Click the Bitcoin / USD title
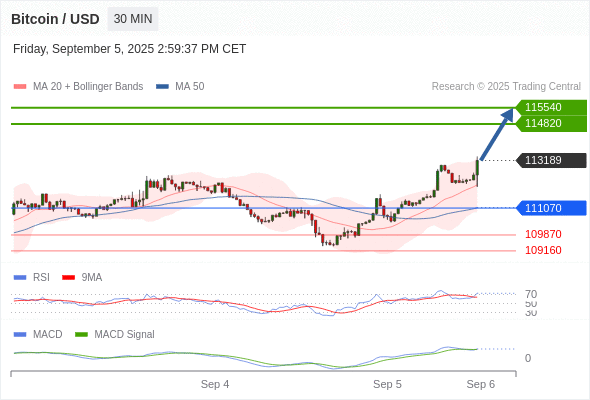 (x=55, y=19)
